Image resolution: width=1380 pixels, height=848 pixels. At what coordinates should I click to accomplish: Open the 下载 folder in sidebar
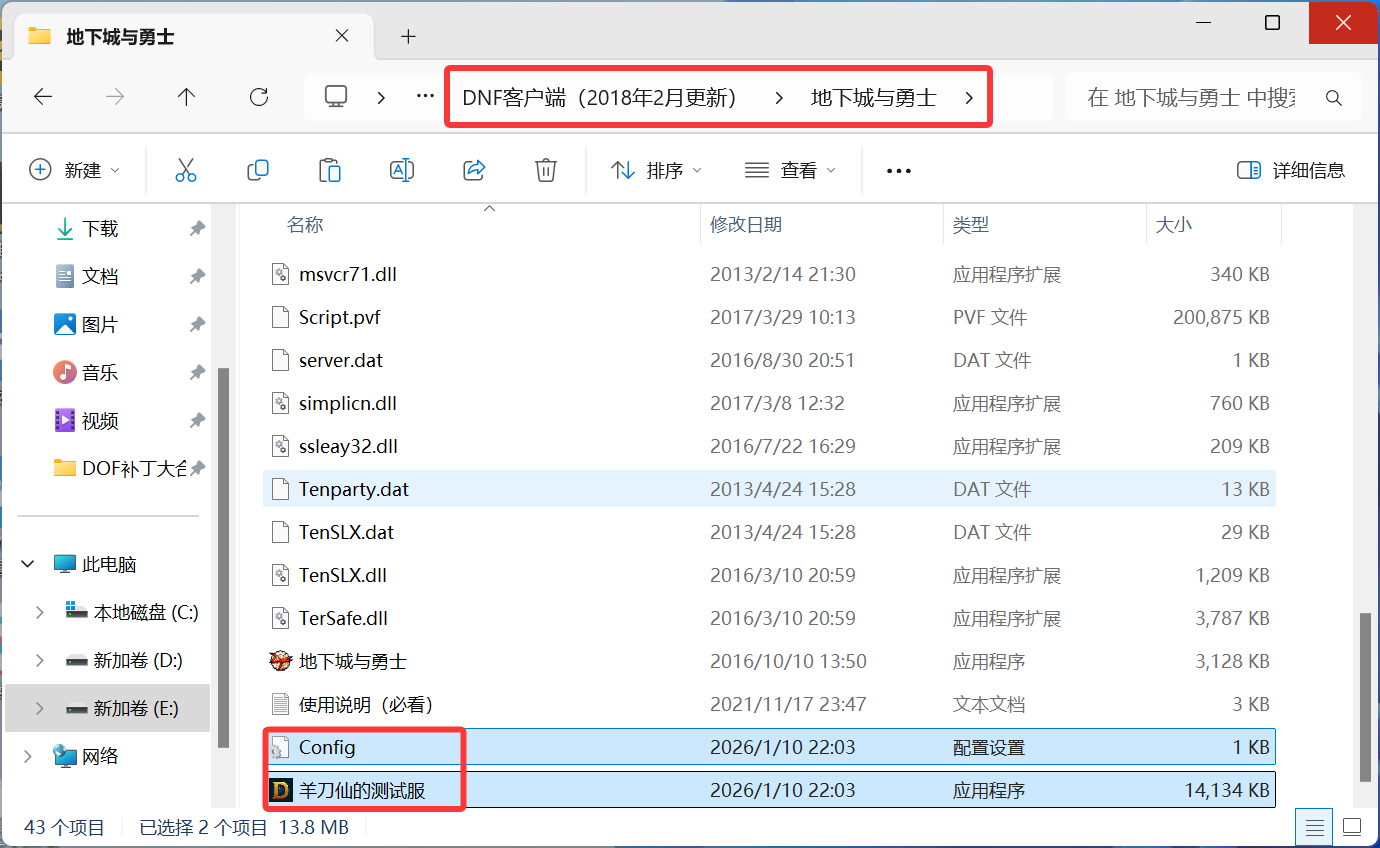click(x=100, y=228)
